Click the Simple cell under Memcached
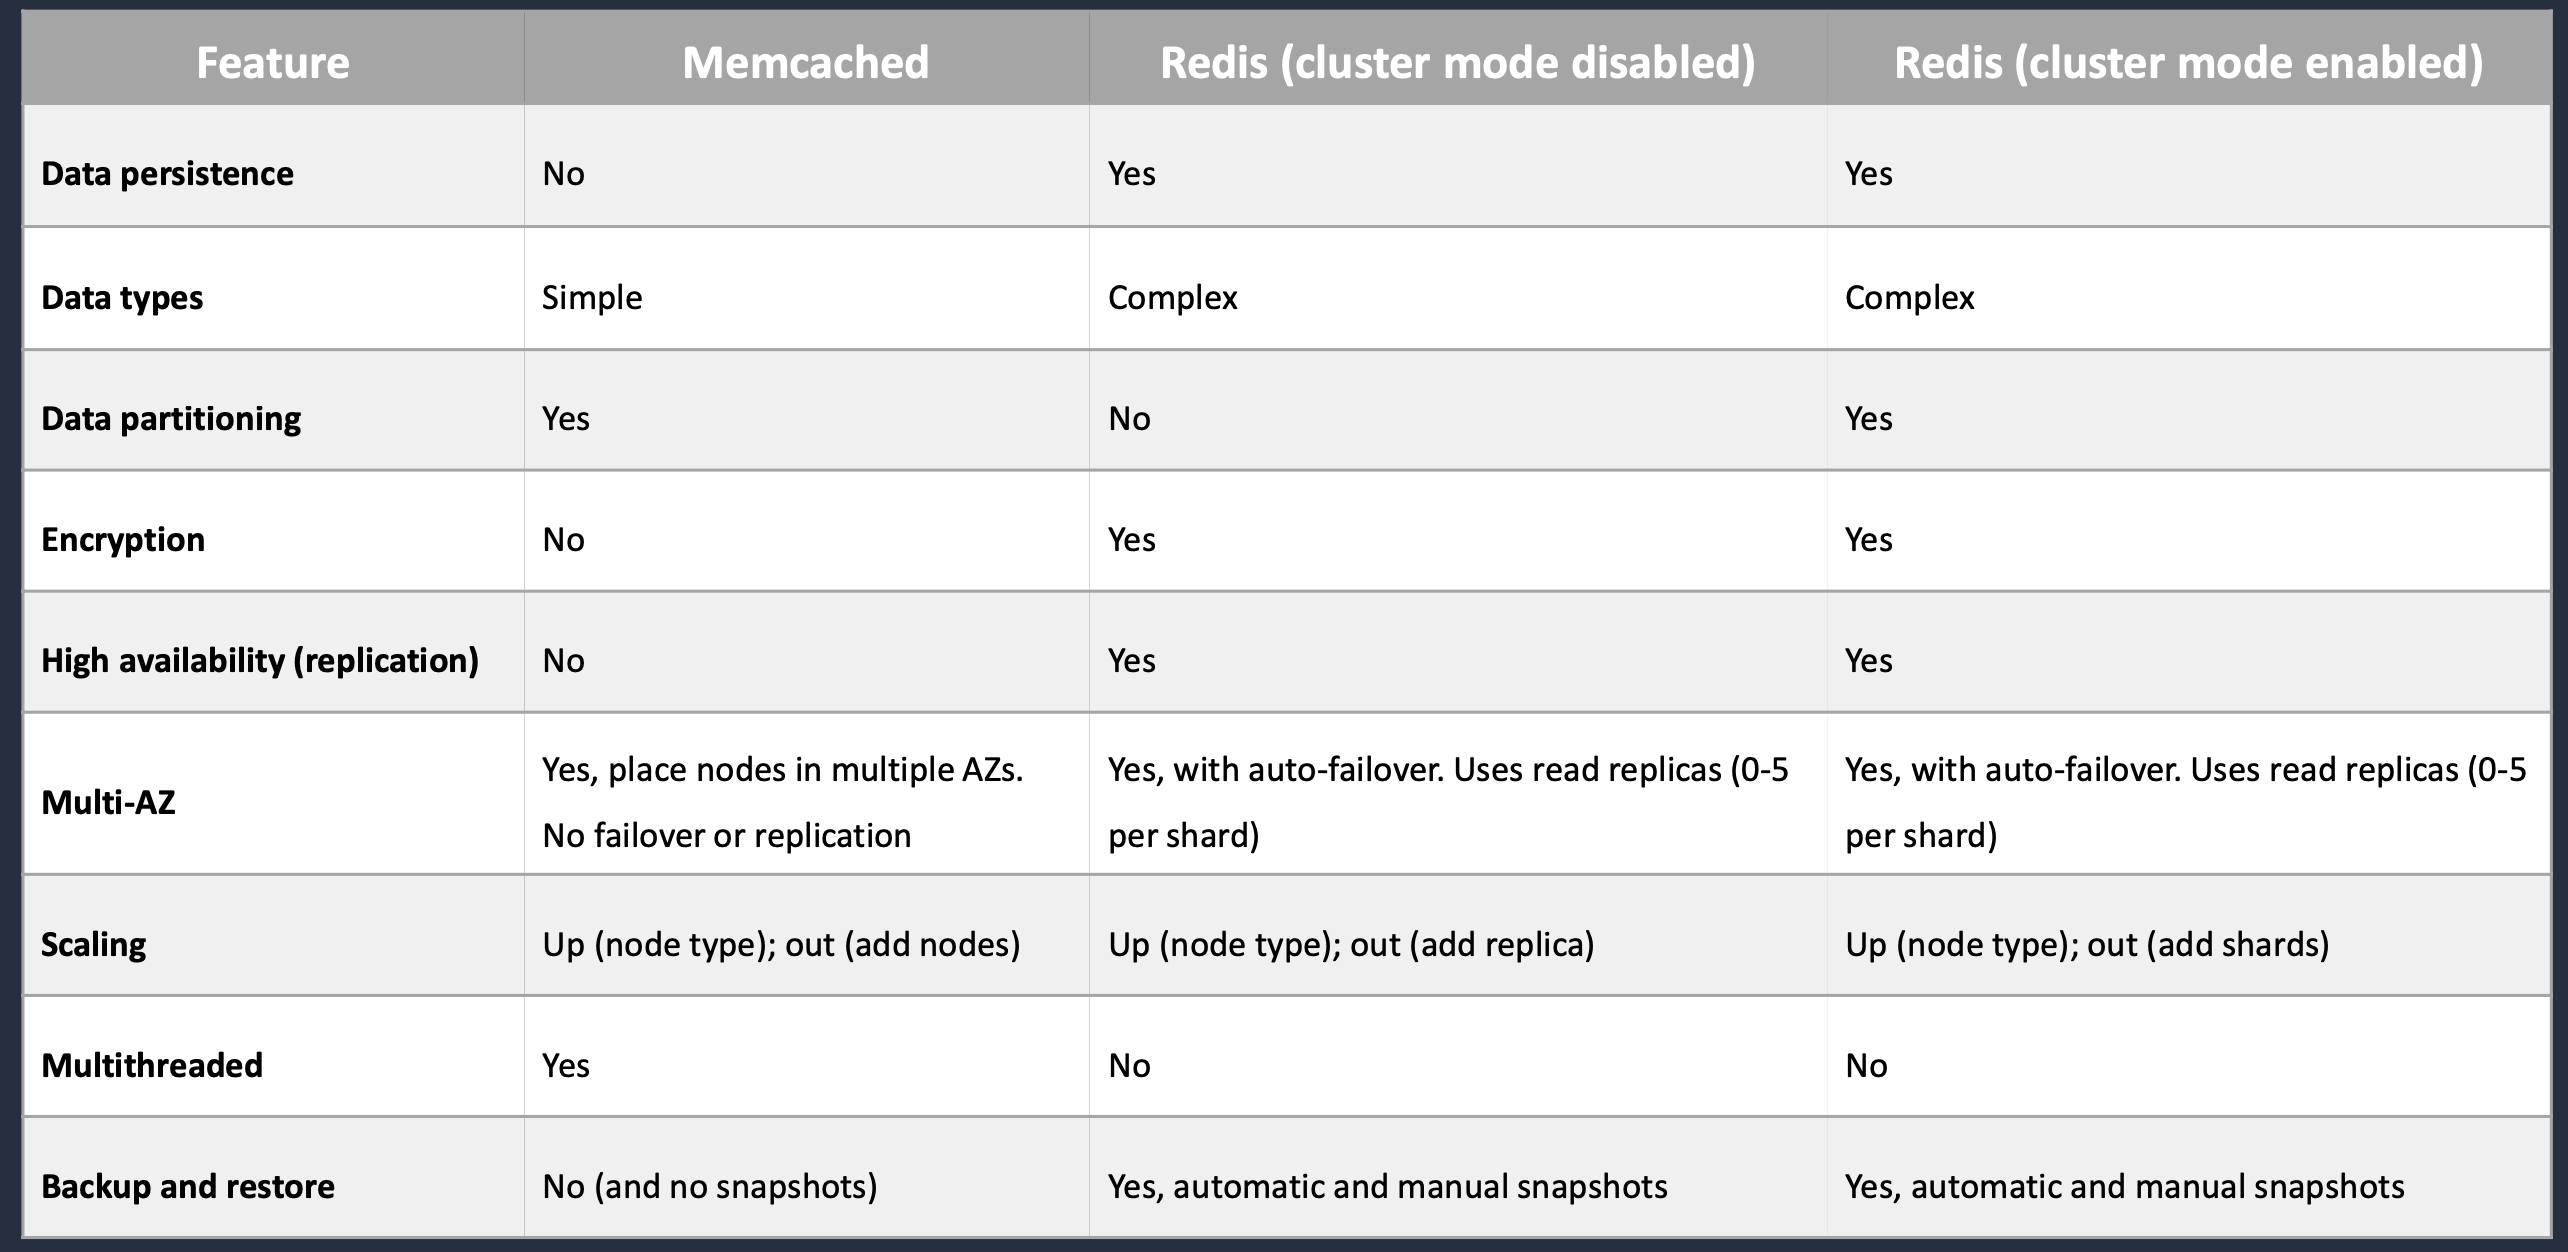2568x1252 pixels. tap(592, 298)
